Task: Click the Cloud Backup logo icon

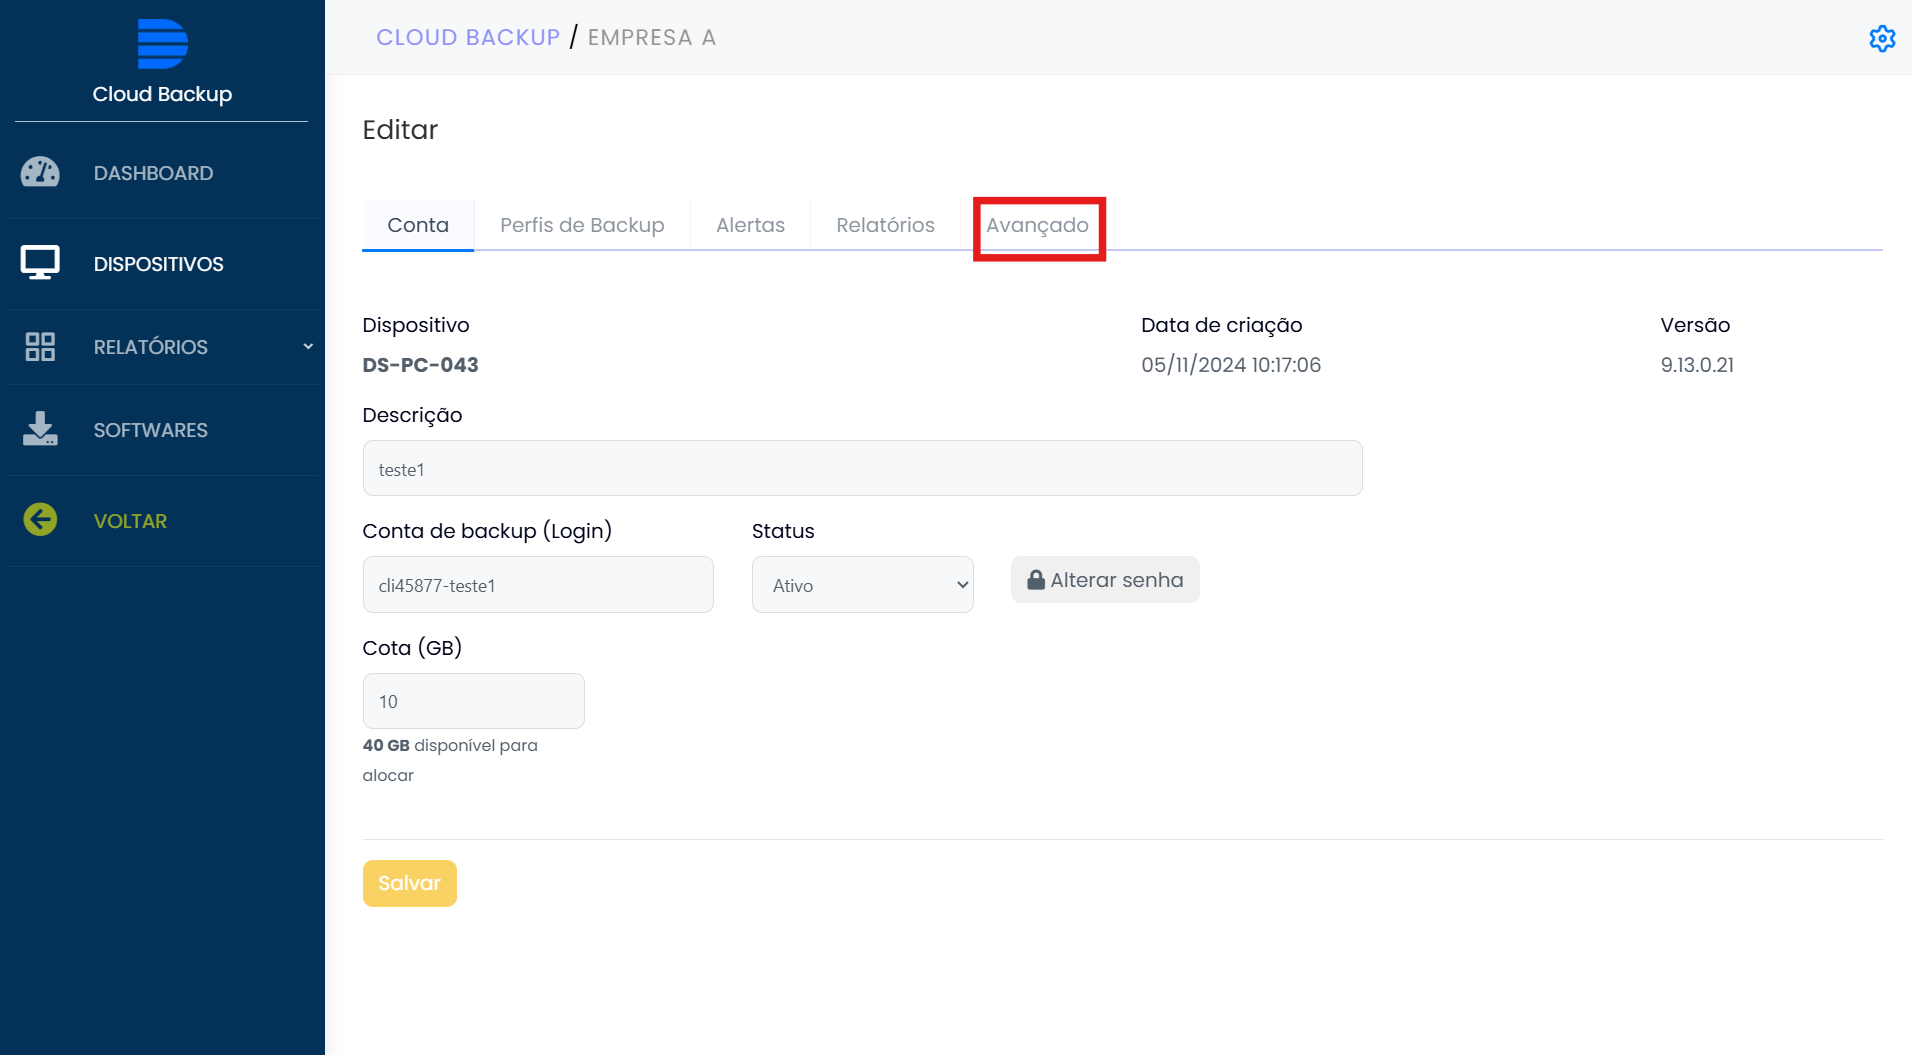Action: coord(162,44)
